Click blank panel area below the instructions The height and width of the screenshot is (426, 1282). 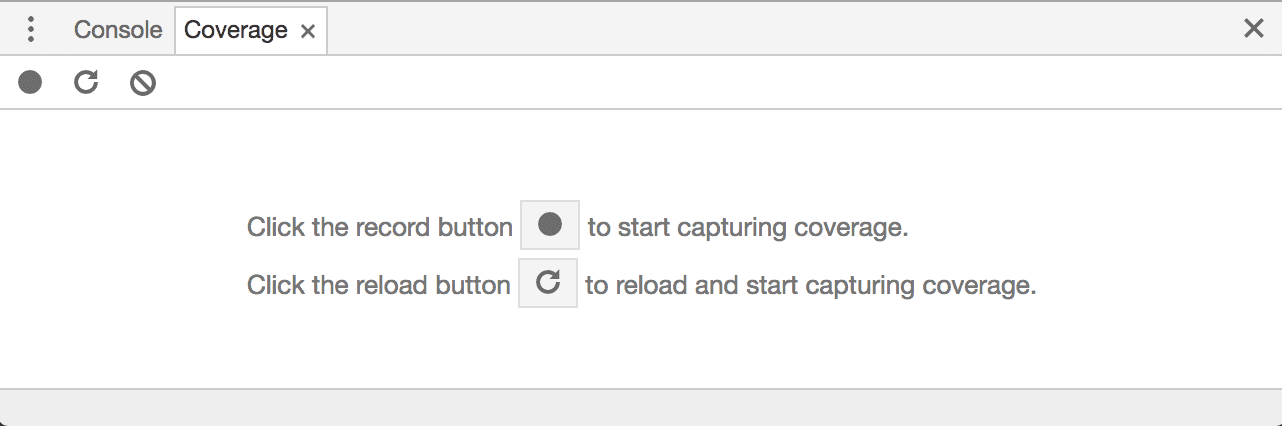640,345
